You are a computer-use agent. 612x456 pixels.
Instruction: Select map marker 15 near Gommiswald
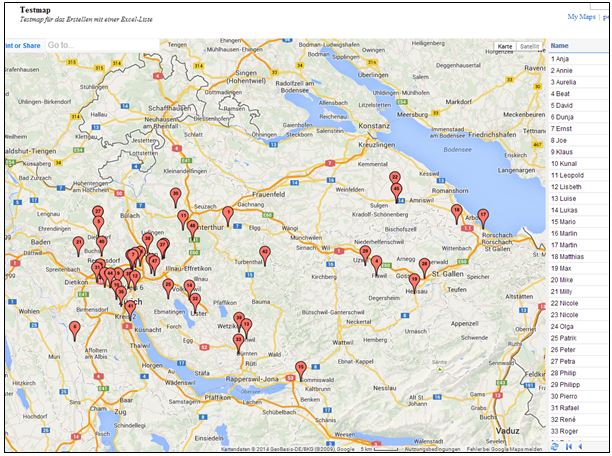point(301,370)
